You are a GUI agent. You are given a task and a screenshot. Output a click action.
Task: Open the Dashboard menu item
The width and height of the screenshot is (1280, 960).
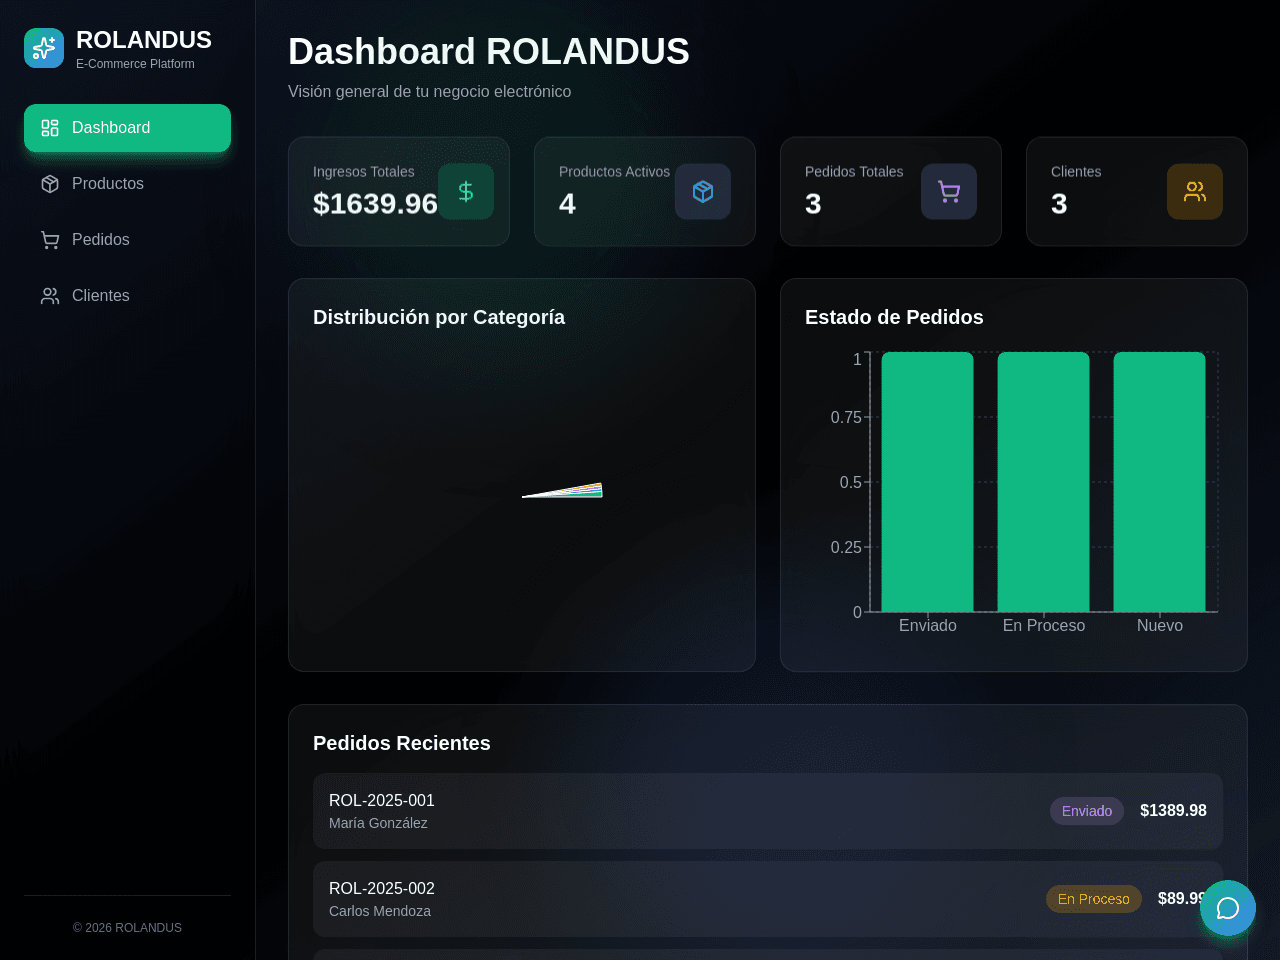127,128
